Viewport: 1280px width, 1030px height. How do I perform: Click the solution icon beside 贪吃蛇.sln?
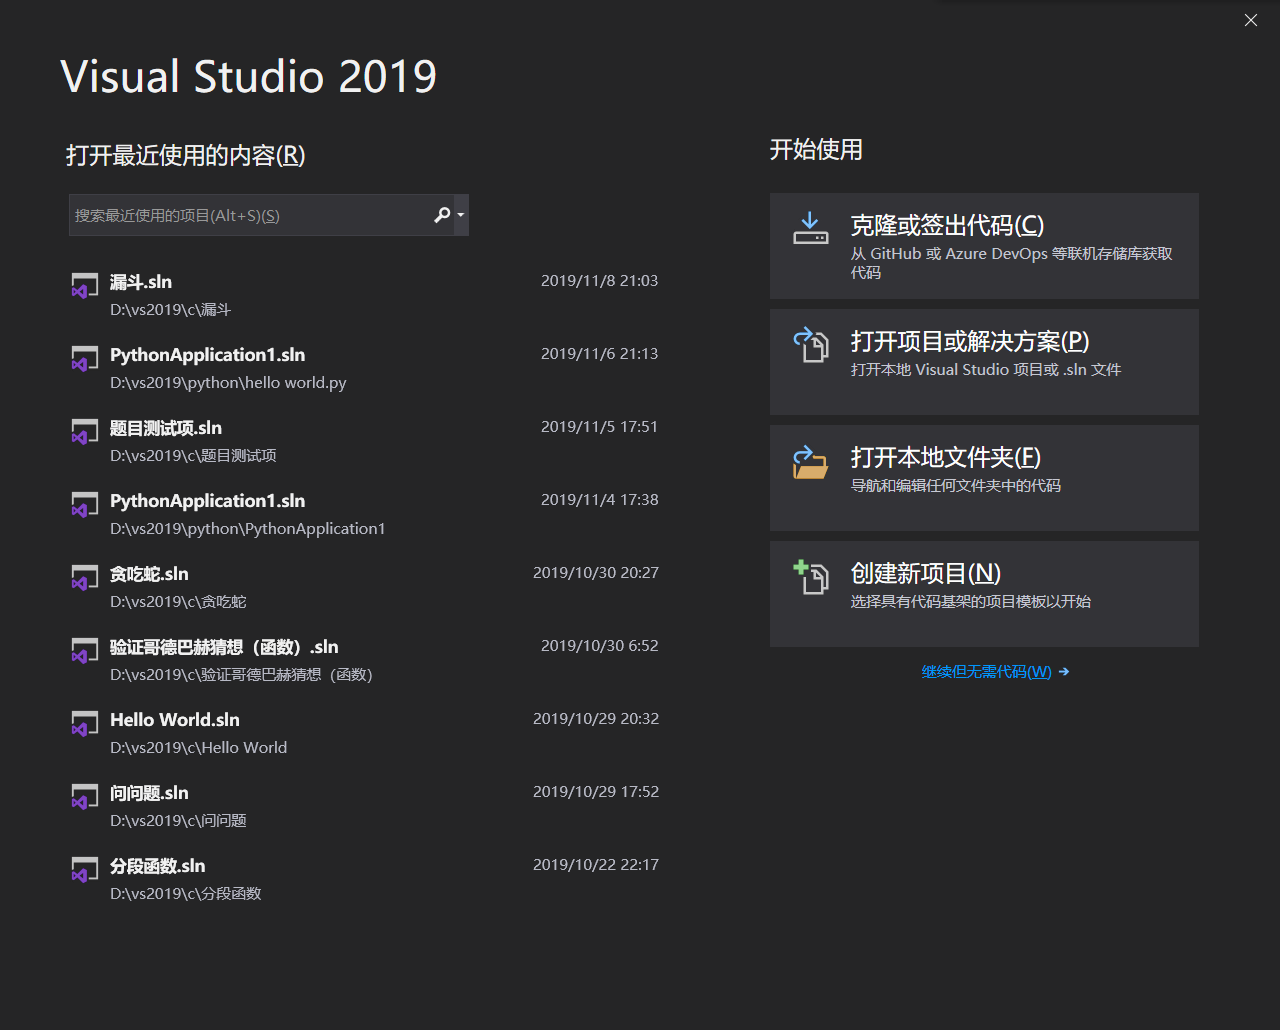point(84,577)
